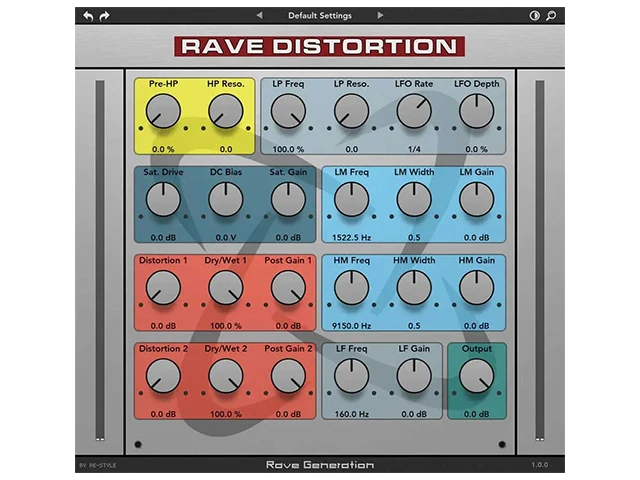This screenshot has width=640, height=480.
Task: Click the Dry/Wet 2 value 100.0 %
Action: [226, 414]
